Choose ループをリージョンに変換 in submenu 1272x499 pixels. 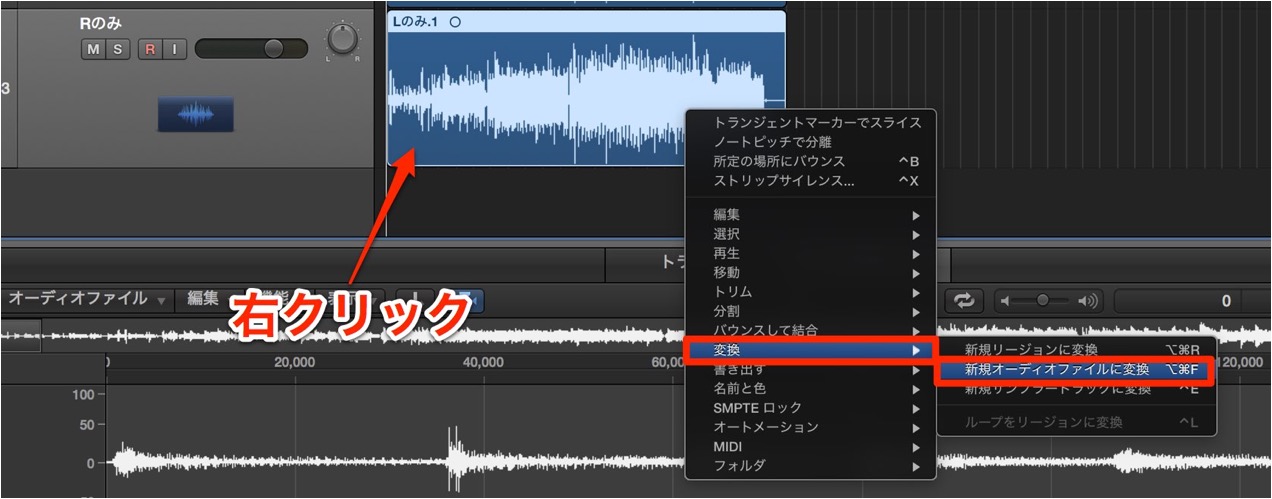pyautogui.click(x=1077, y=422)
